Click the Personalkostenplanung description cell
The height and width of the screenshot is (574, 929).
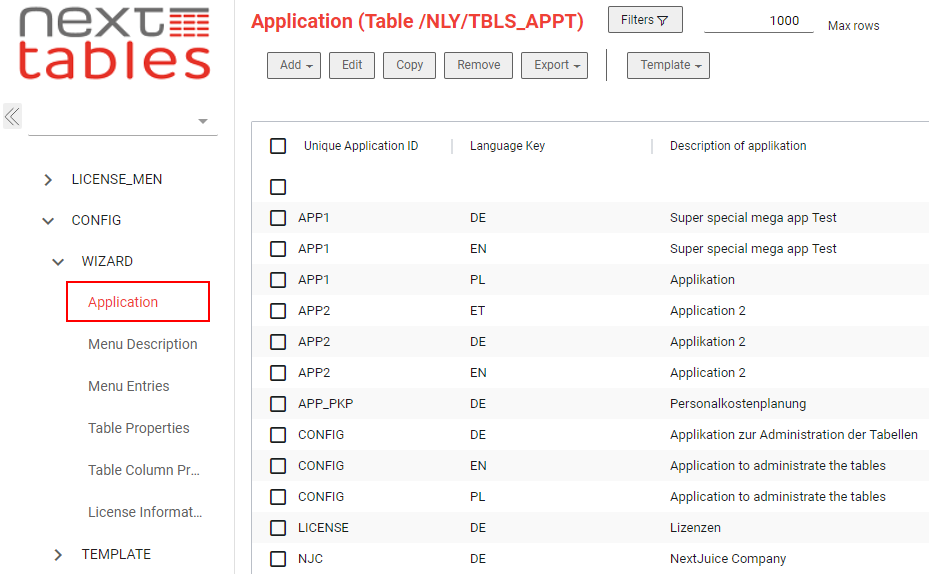click(x=738, y=404)
